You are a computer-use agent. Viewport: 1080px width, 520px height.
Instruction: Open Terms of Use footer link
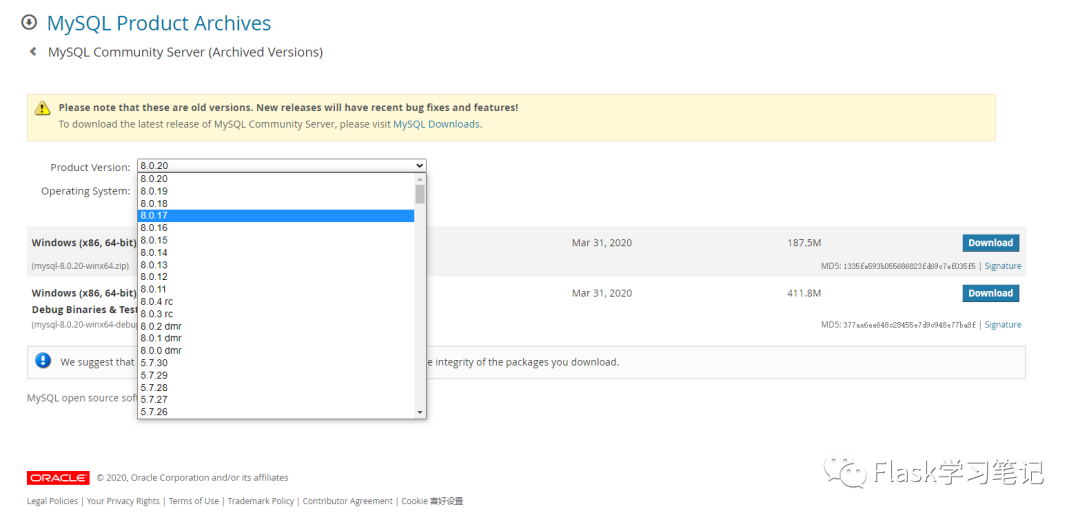[194, 501]
